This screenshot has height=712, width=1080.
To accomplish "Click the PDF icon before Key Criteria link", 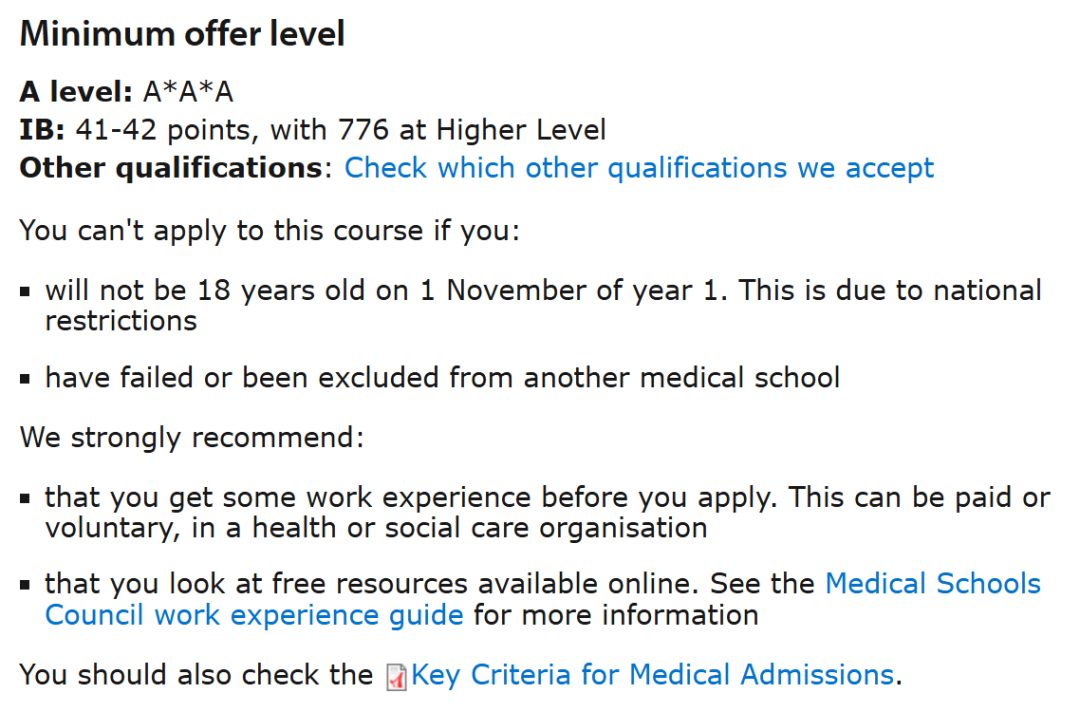I will point(396,677).
